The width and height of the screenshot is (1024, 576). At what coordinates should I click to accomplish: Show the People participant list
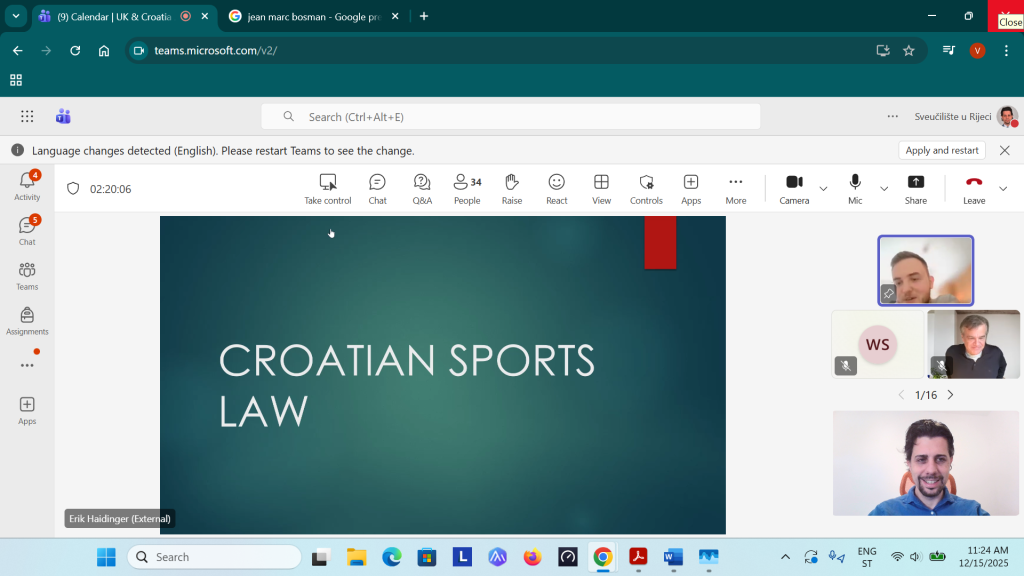[467, 187]
